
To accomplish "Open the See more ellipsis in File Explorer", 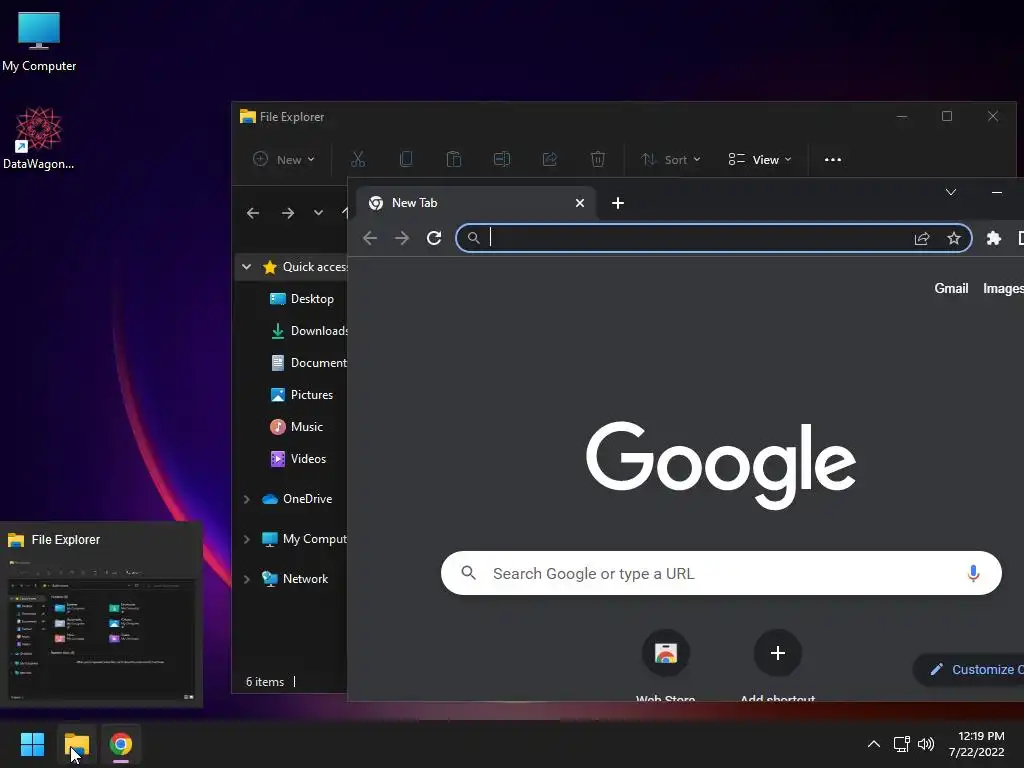I will click(833, 159).
